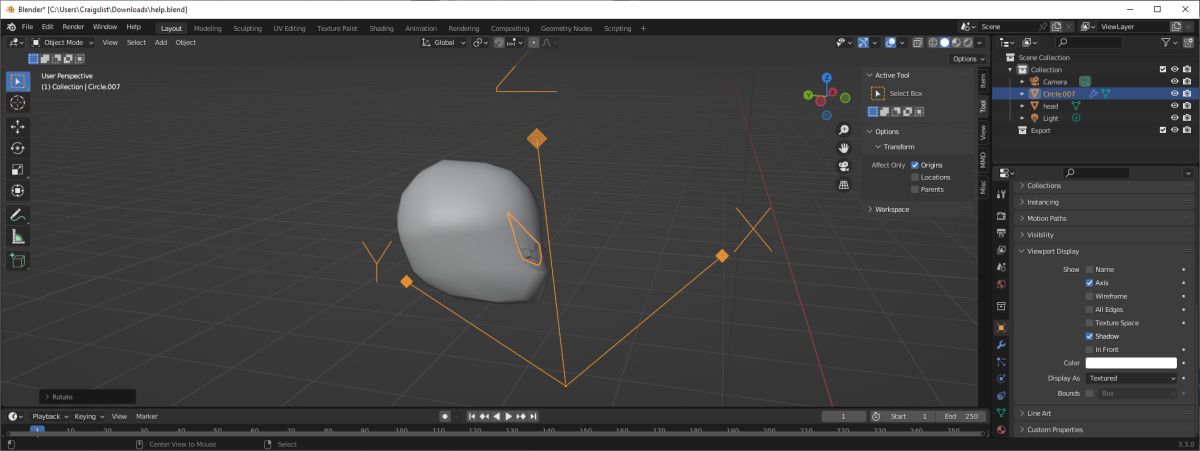The width and height of the screenshot is (1200, 451).
Task: Open the Modifiers wrench properties tab
Action: pos(1001,344)
